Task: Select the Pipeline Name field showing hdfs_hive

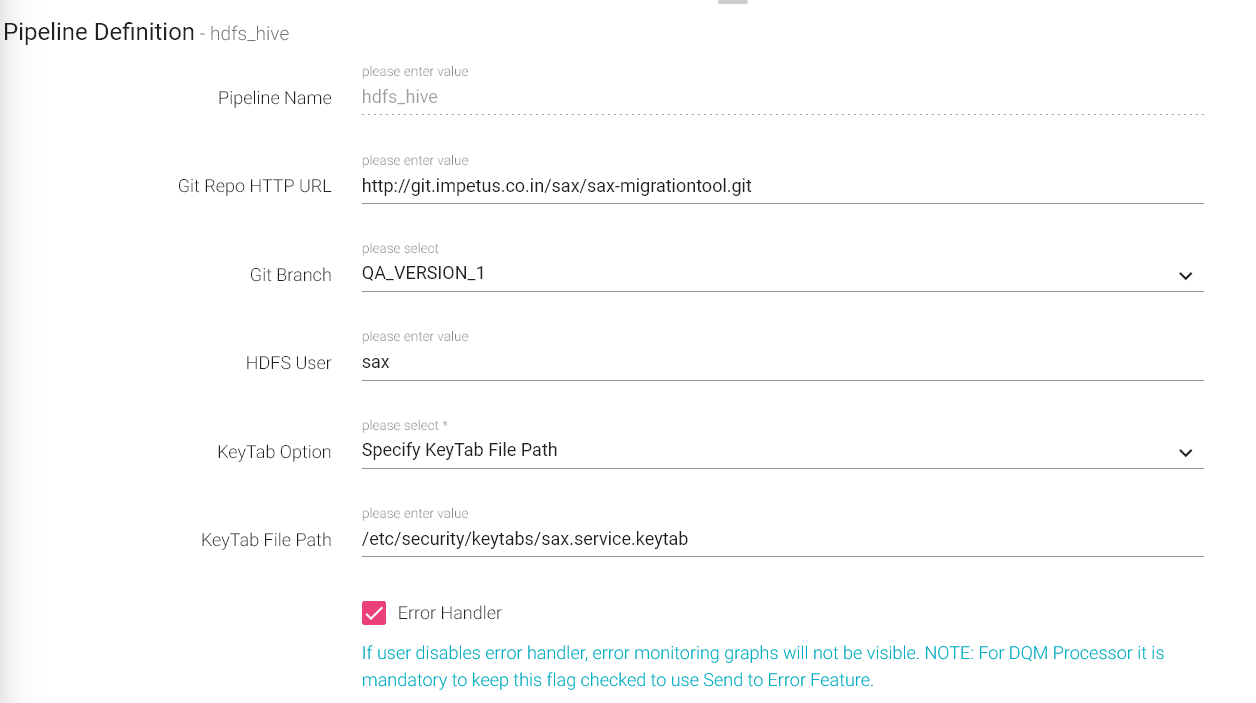Action: (x=782, y=97)
